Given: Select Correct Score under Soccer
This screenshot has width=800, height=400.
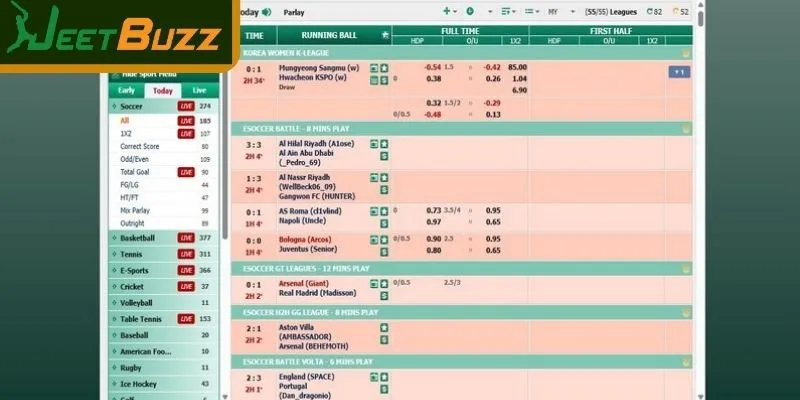Looking at the screenshot, I should coord(140,146).
